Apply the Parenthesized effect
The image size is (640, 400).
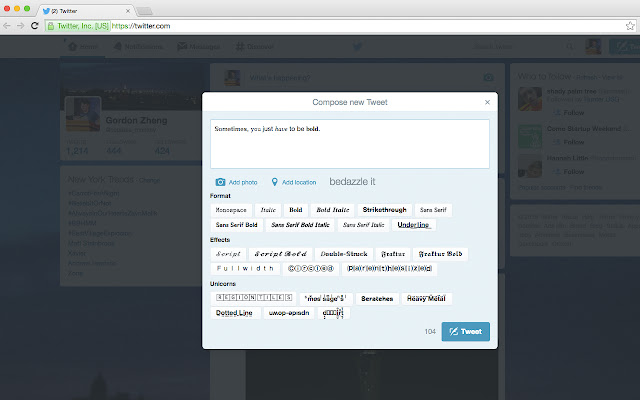pyautogui.click(x=389, y=269)
